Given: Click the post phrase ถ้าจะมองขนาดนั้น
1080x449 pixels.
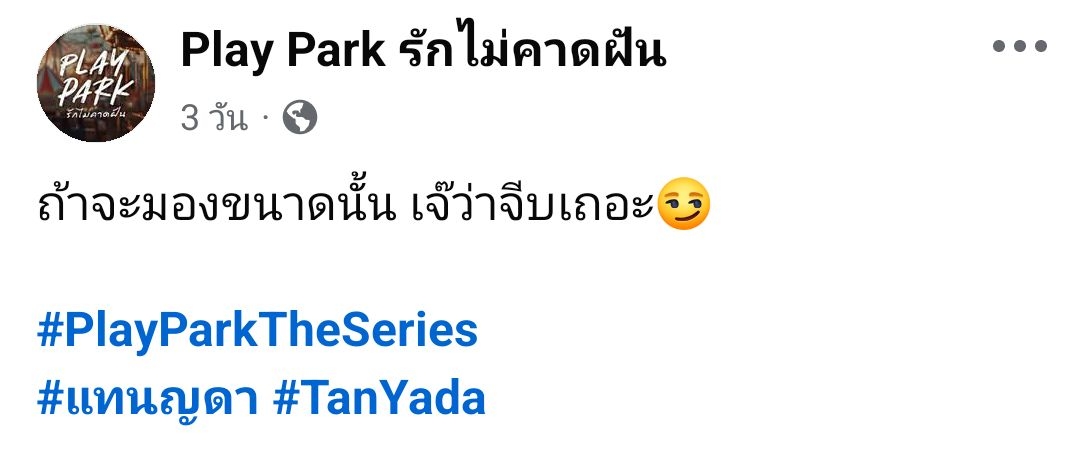Looking at the screenshot, I should click(218, 204).
